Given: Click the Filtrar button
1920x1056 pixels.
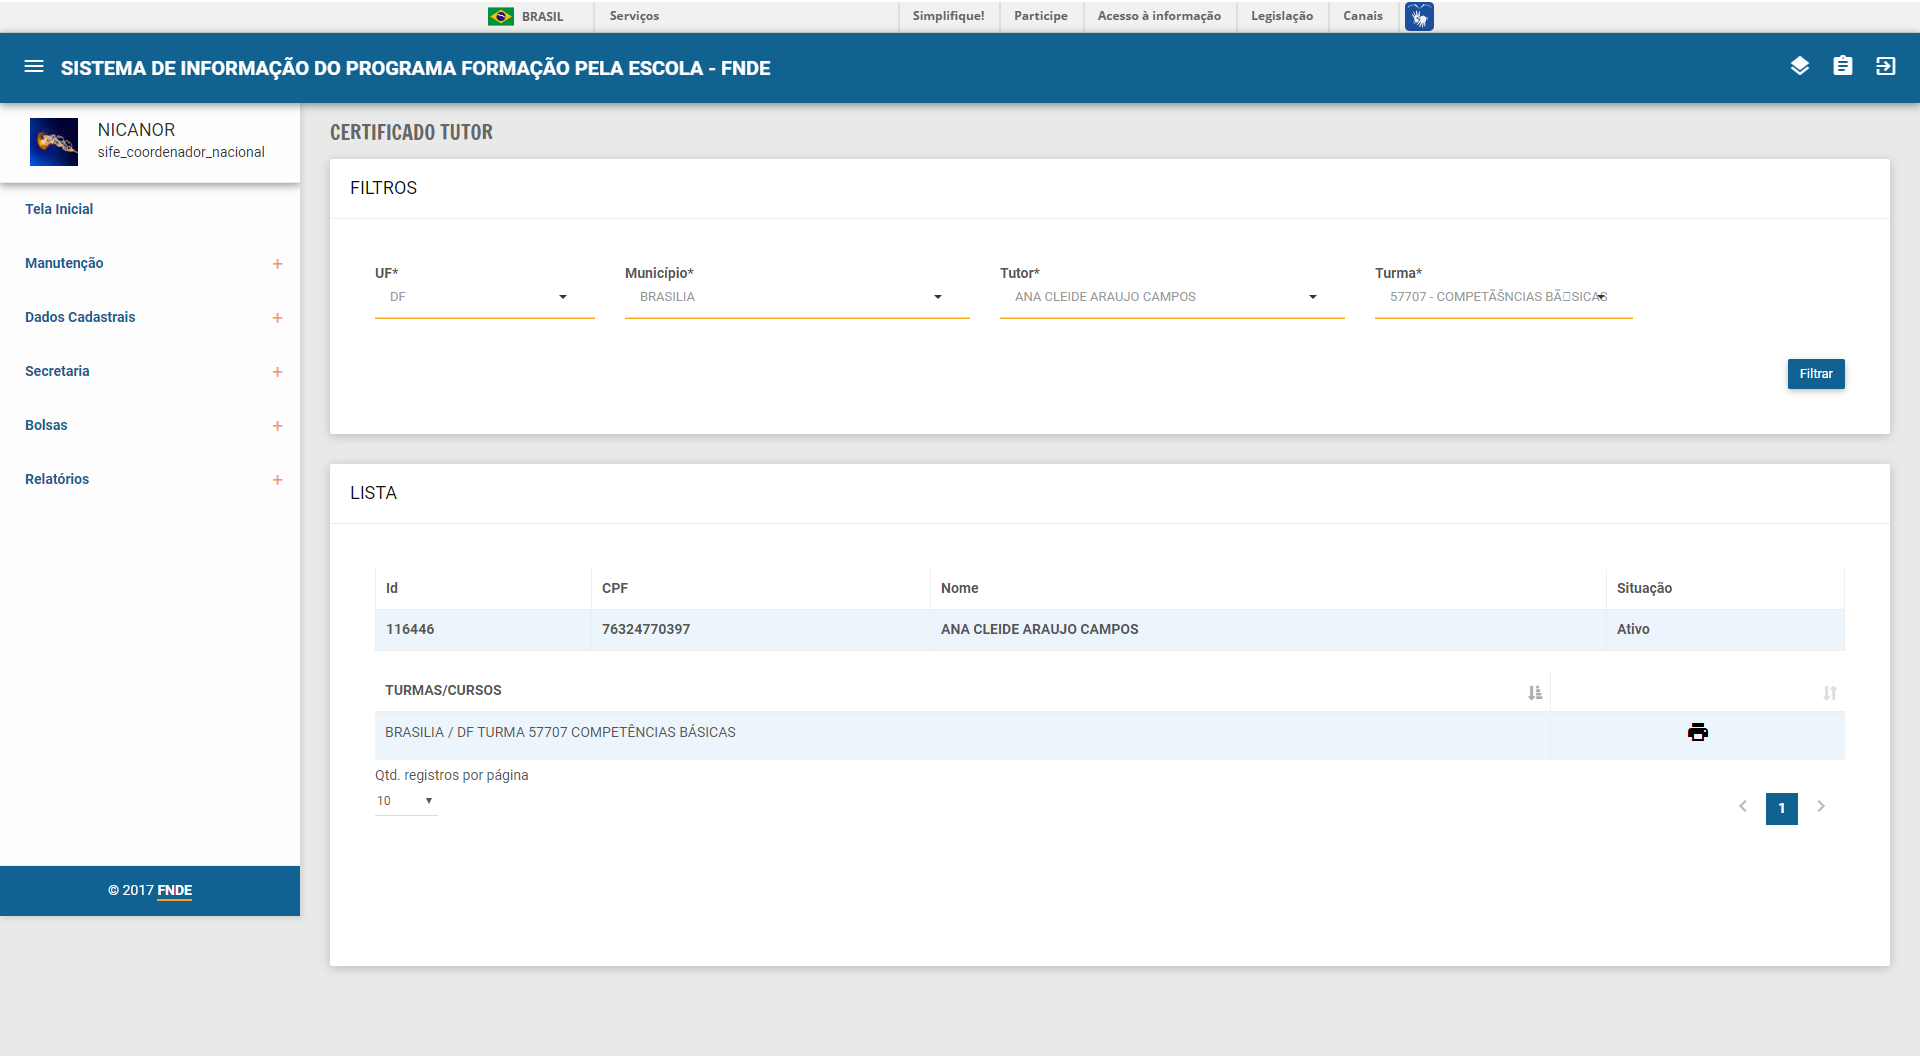Looking at the screenshot, I should tap(1815, 374).
